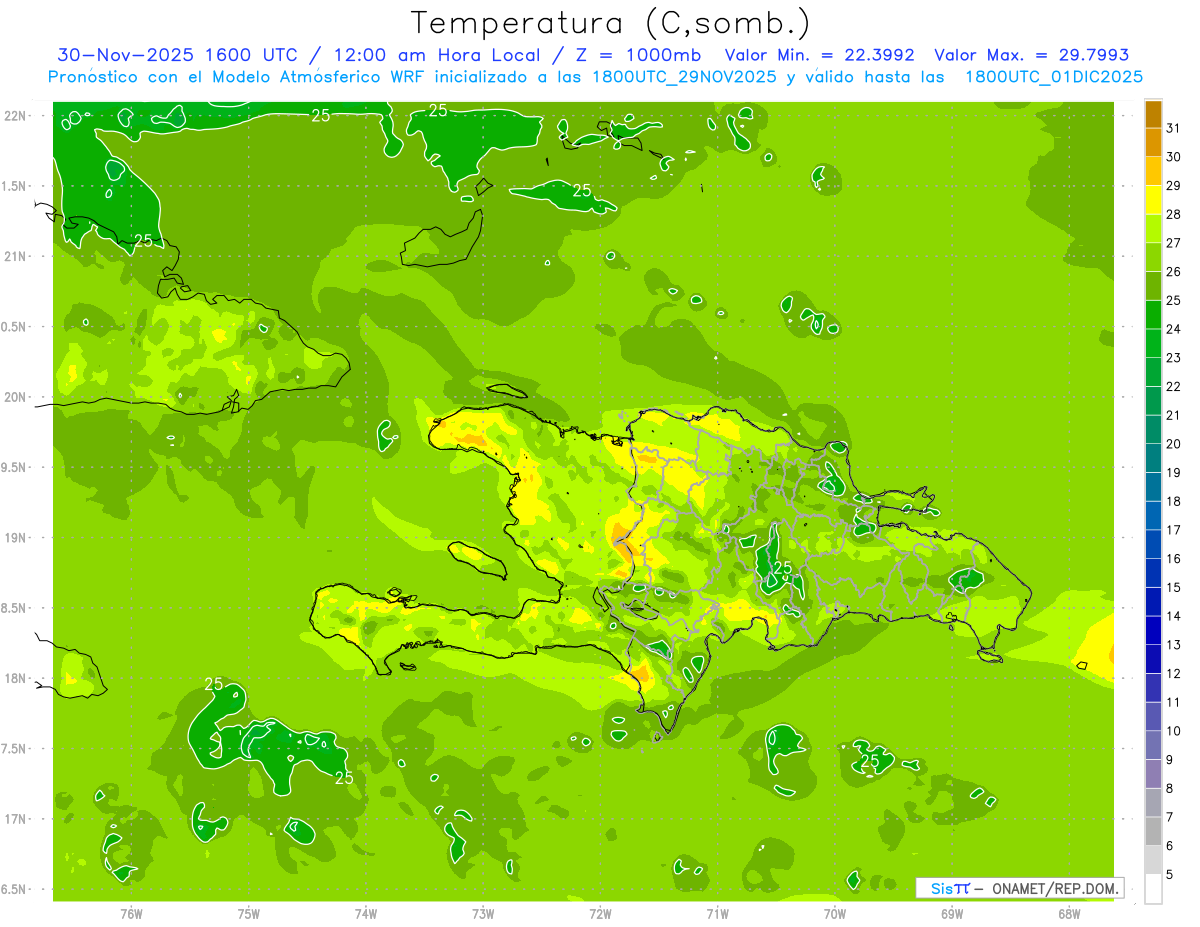Screen dimensions: 1200x927
Task: Click the 'Temperatura (C,somb.)' map title
Action: 611,23
